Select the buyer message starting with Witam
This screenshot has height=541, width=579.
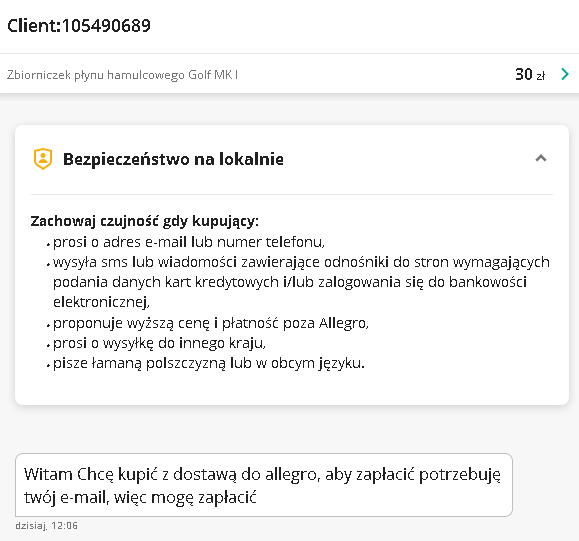[x=264, y=485]
